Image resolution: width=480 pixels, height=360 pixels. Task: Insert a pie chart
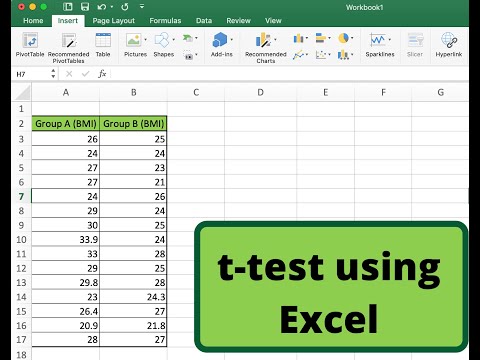tap(343, 38)
